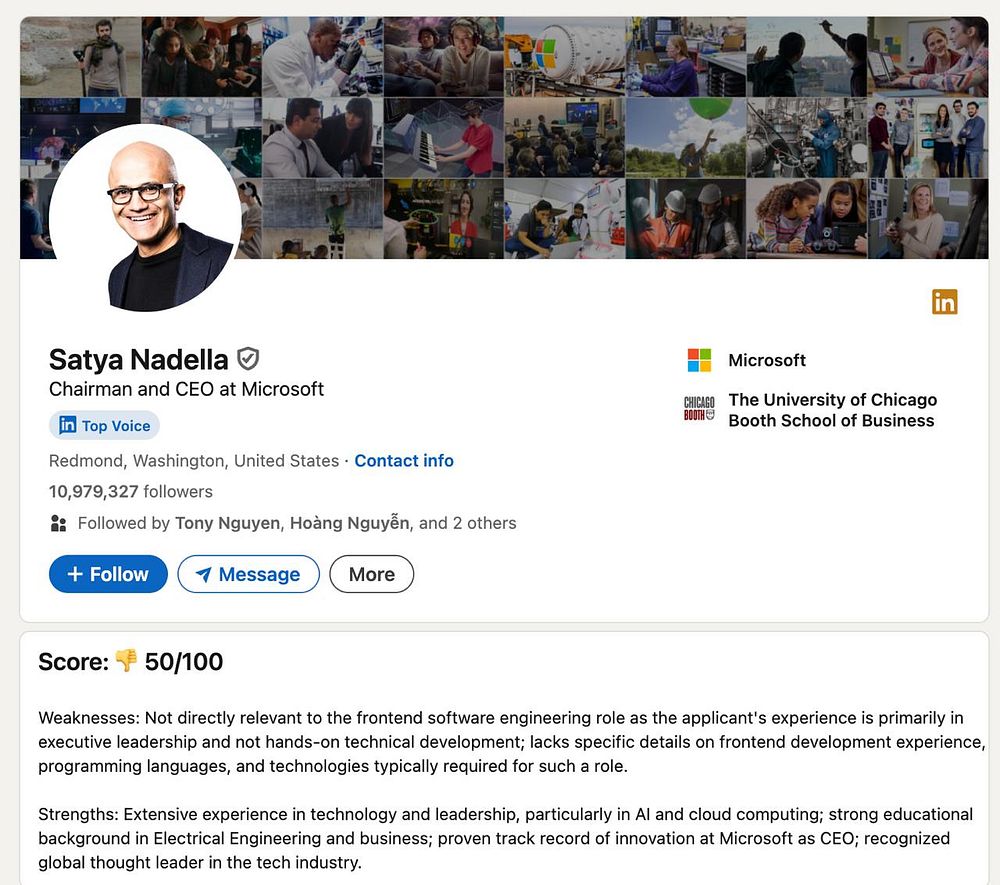The image size is (1000, 885).
Task: Open Hoàng Nguyễn's profile
Action: pos(349,523)
